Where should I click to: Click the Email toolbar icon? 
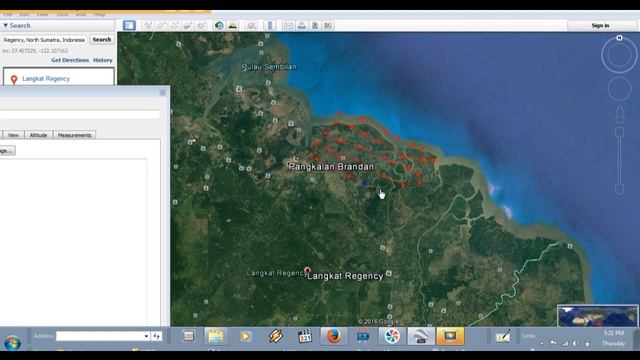[288, 25]
